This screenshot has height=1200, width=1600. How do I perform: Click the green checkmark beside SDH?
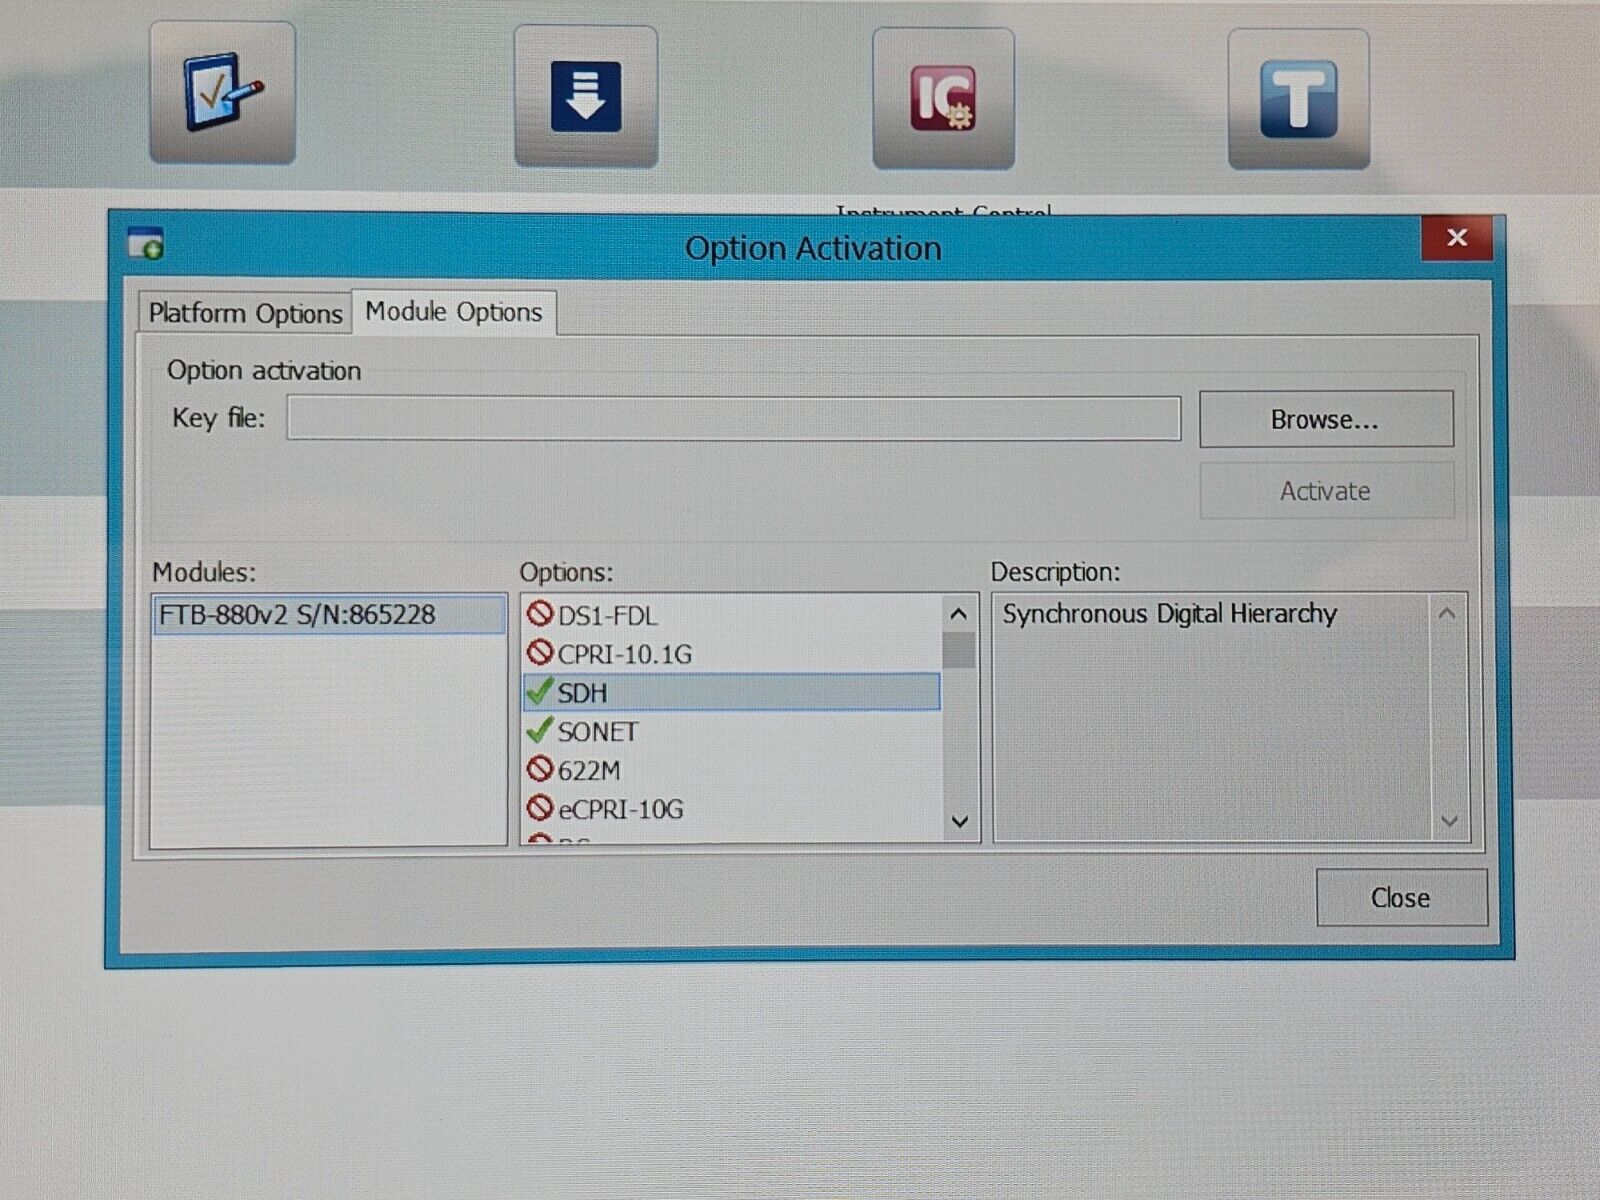539,691
